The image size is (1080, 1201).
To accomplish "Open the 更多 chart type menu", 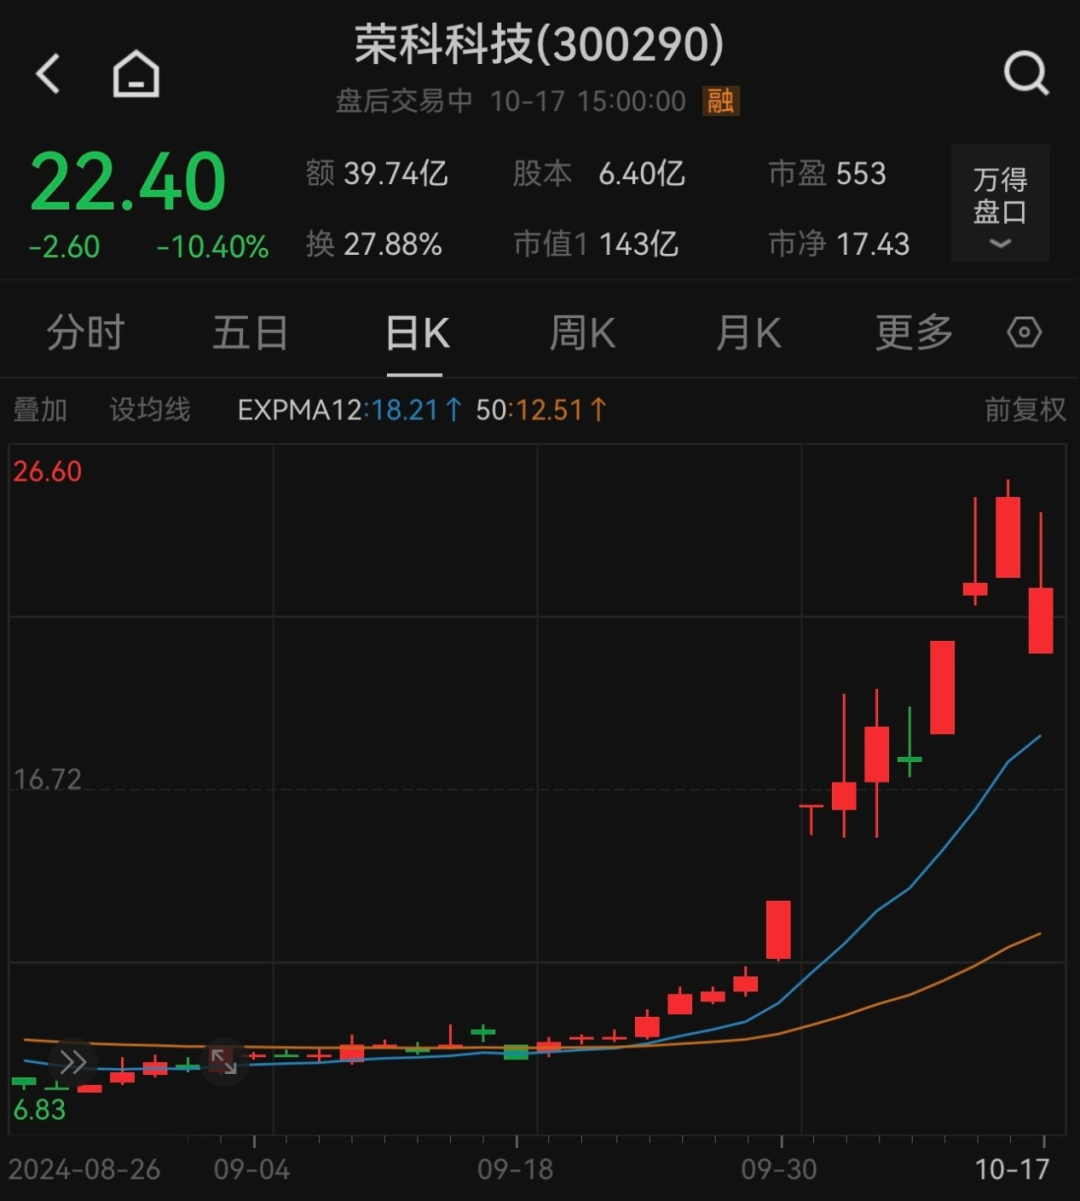I will tap(911, 333).
